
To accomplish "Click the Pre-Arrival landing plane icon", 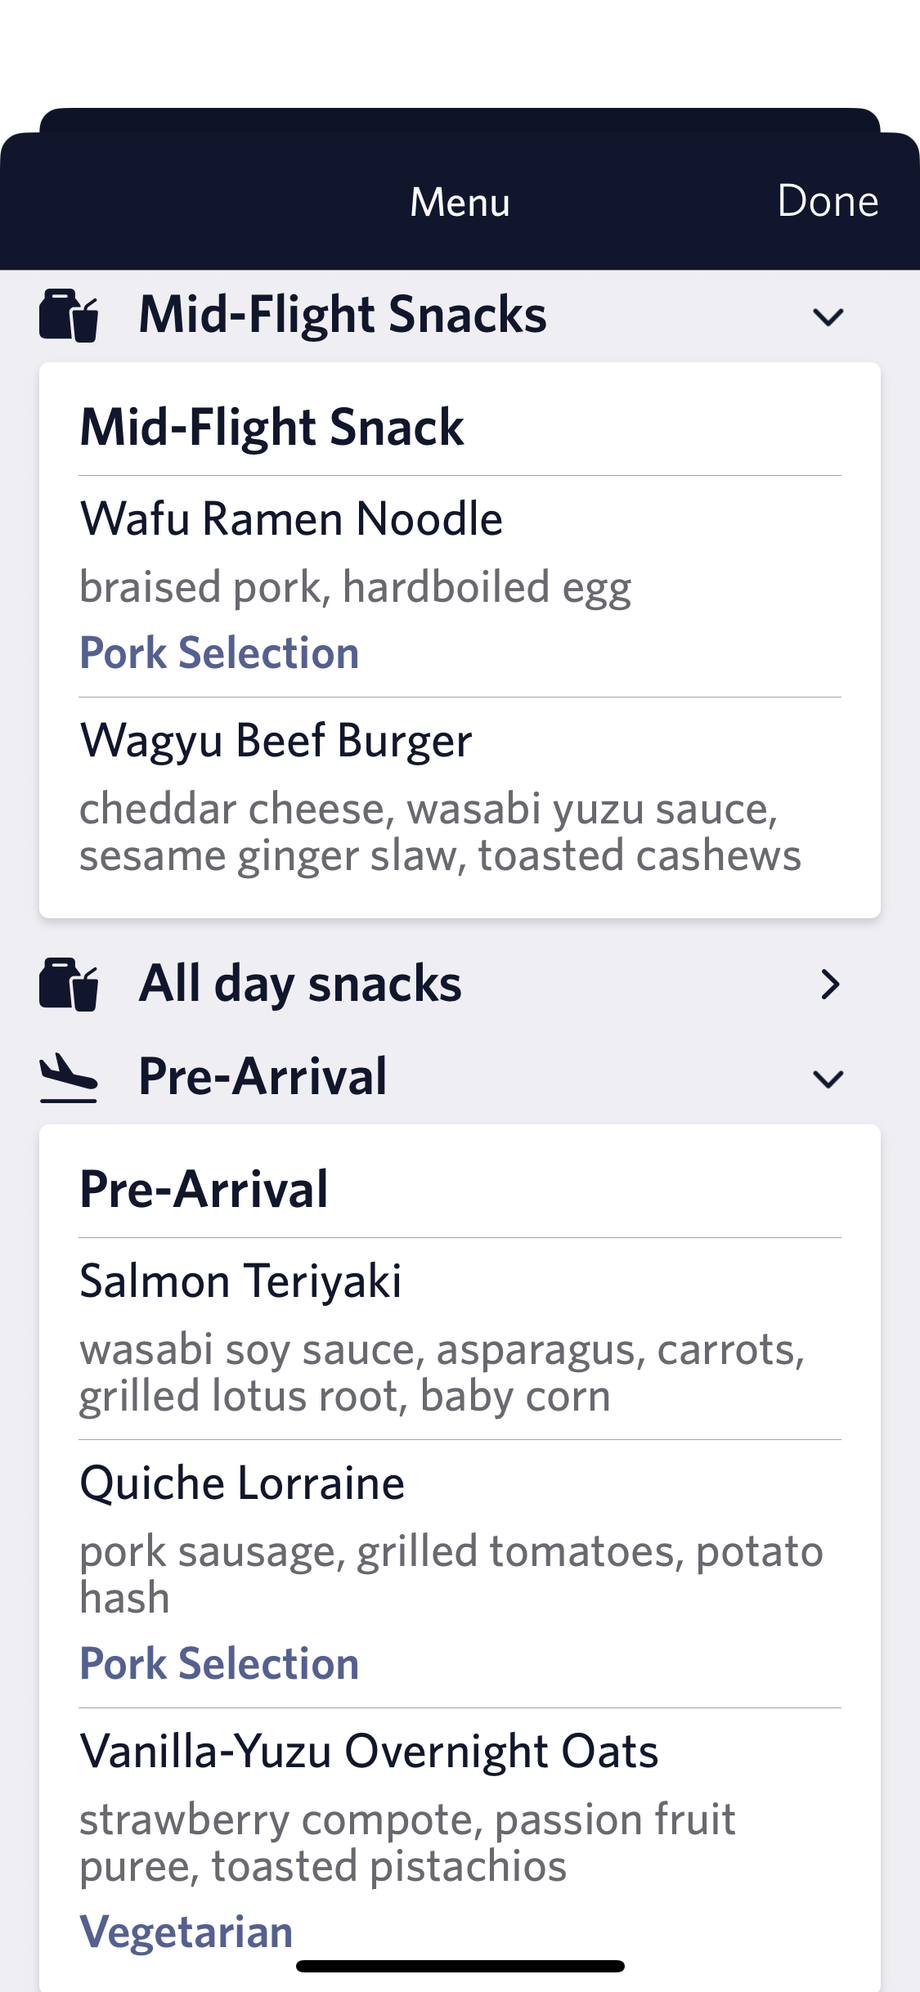I will (x=68, y=1078).
